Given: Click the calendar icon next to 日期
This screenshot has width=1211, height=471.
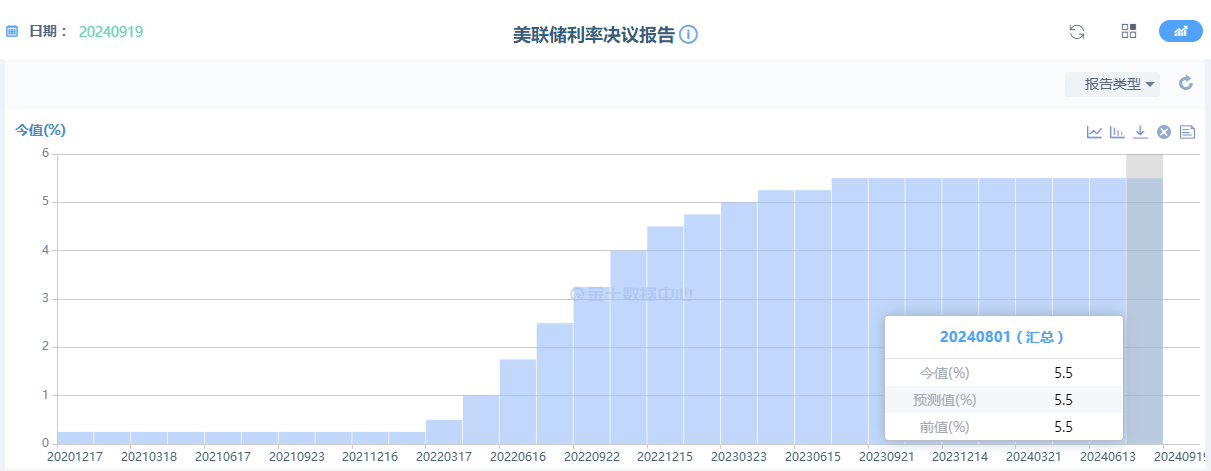Looking at the screenshot, I should (x=13, y=31).
